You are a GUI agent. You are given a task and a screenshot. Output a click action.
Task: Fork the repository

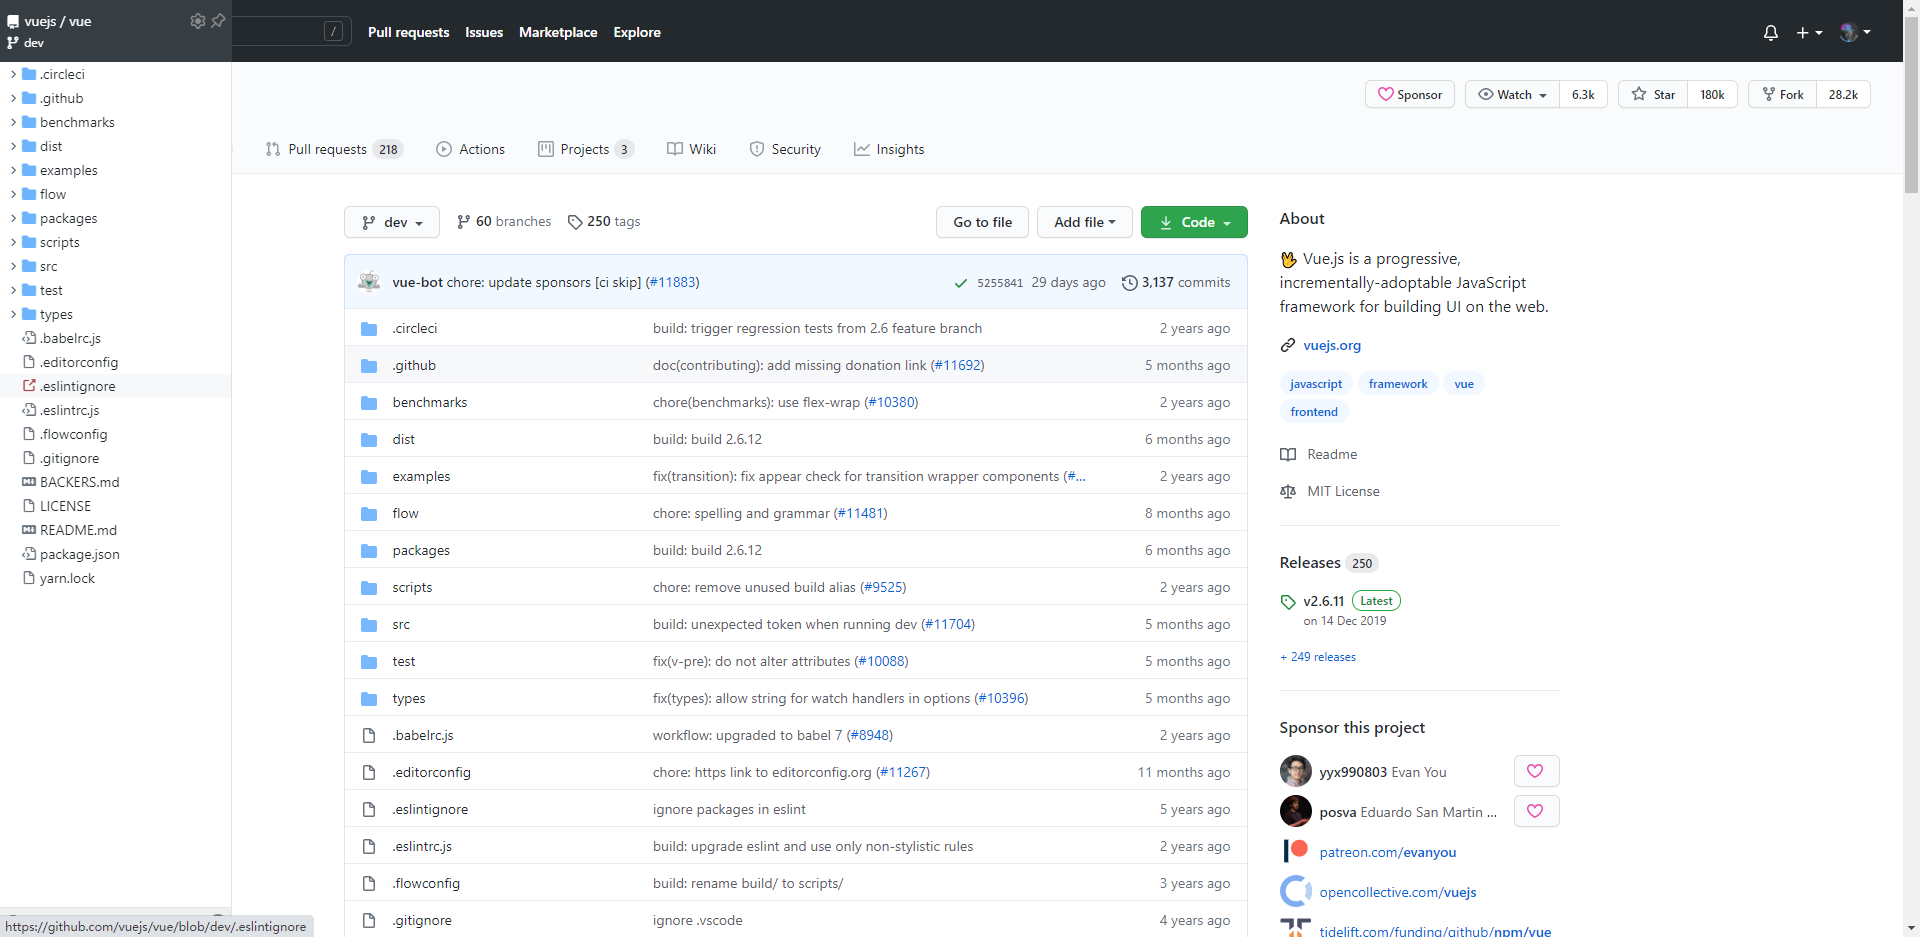(1782, 94)
